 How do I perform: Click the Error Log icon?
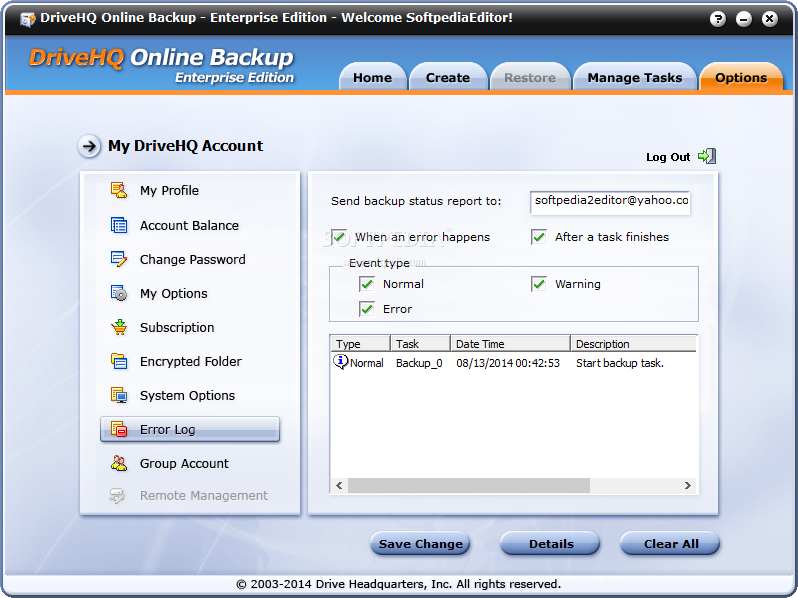[119, 430]
